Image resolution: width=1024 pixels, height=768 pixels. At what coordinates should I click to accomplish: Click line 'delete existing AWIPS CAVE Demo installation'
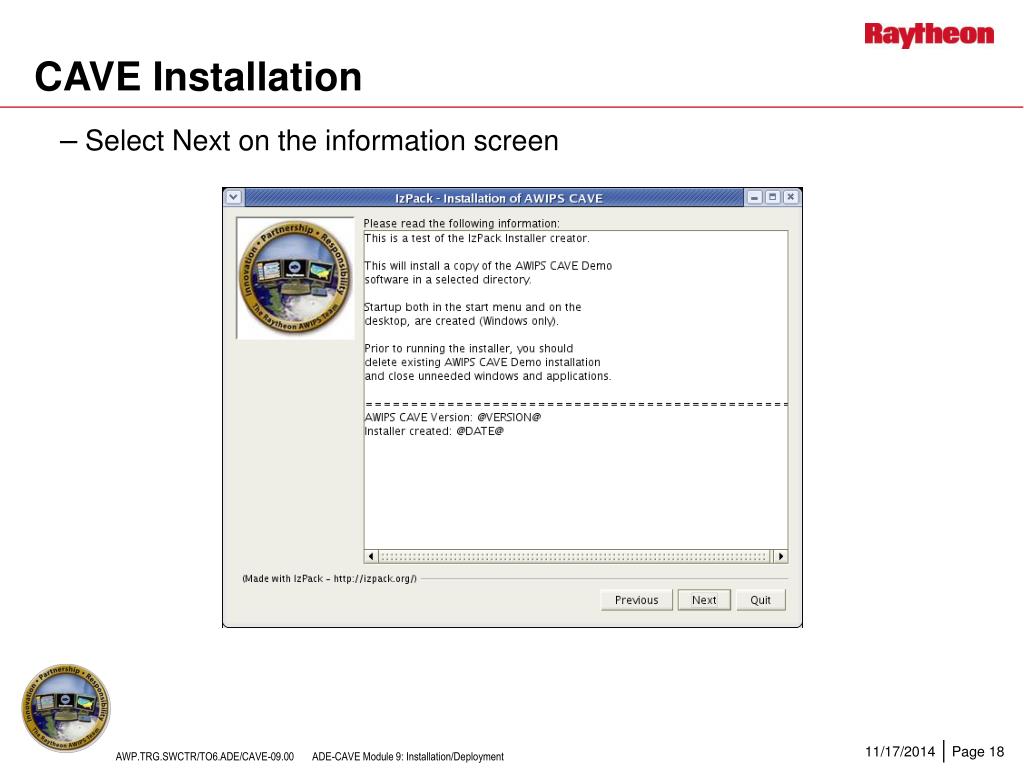(x=482, y=362)
